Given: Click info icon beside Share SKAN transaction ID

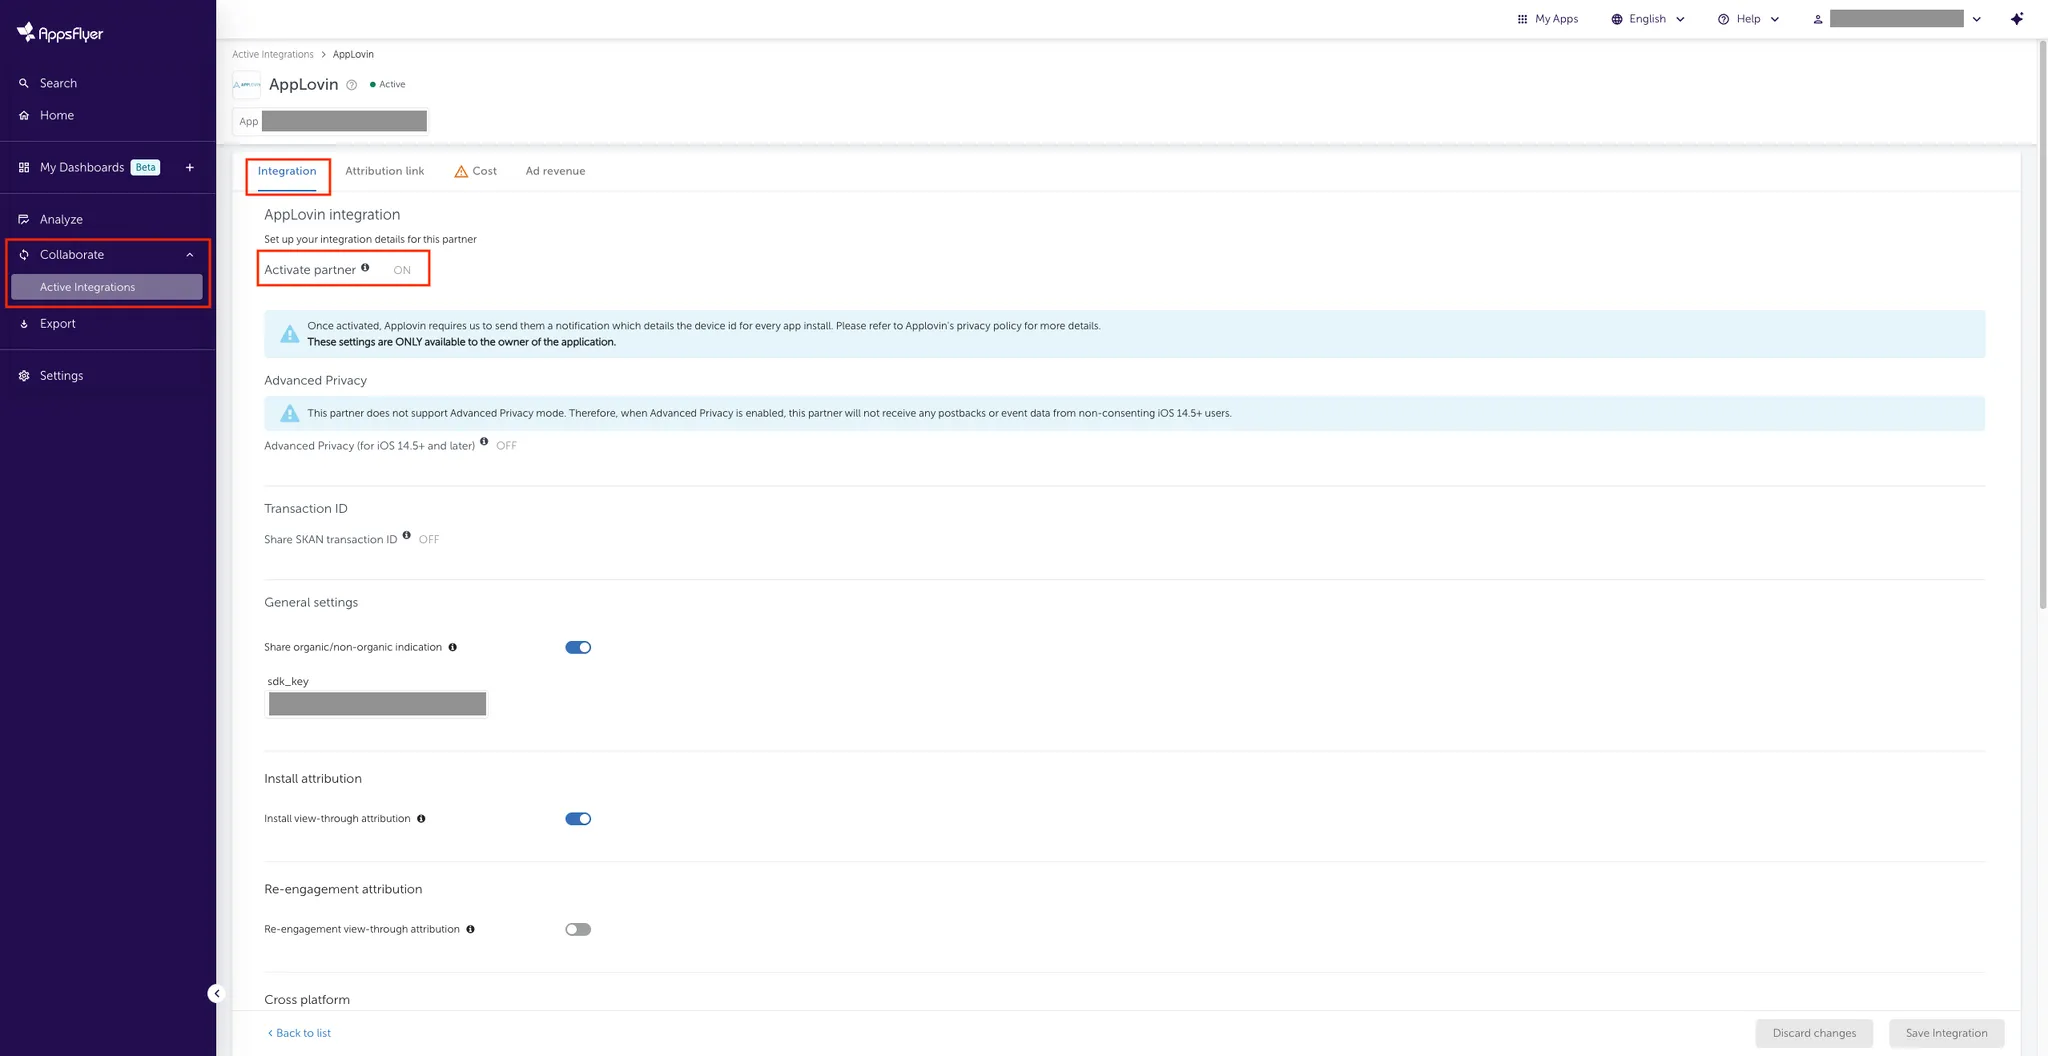Looking at the screenshot, I should coord(406,535).
